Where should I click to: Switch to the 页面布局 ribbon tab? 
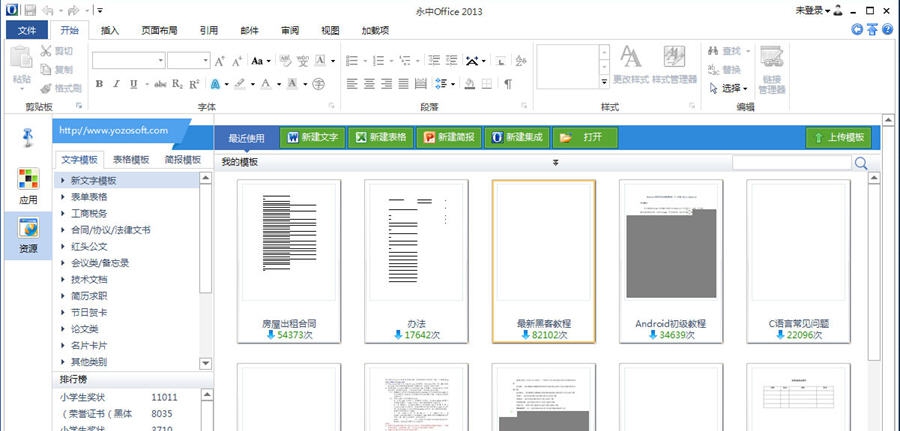click(x=162, y=30)
